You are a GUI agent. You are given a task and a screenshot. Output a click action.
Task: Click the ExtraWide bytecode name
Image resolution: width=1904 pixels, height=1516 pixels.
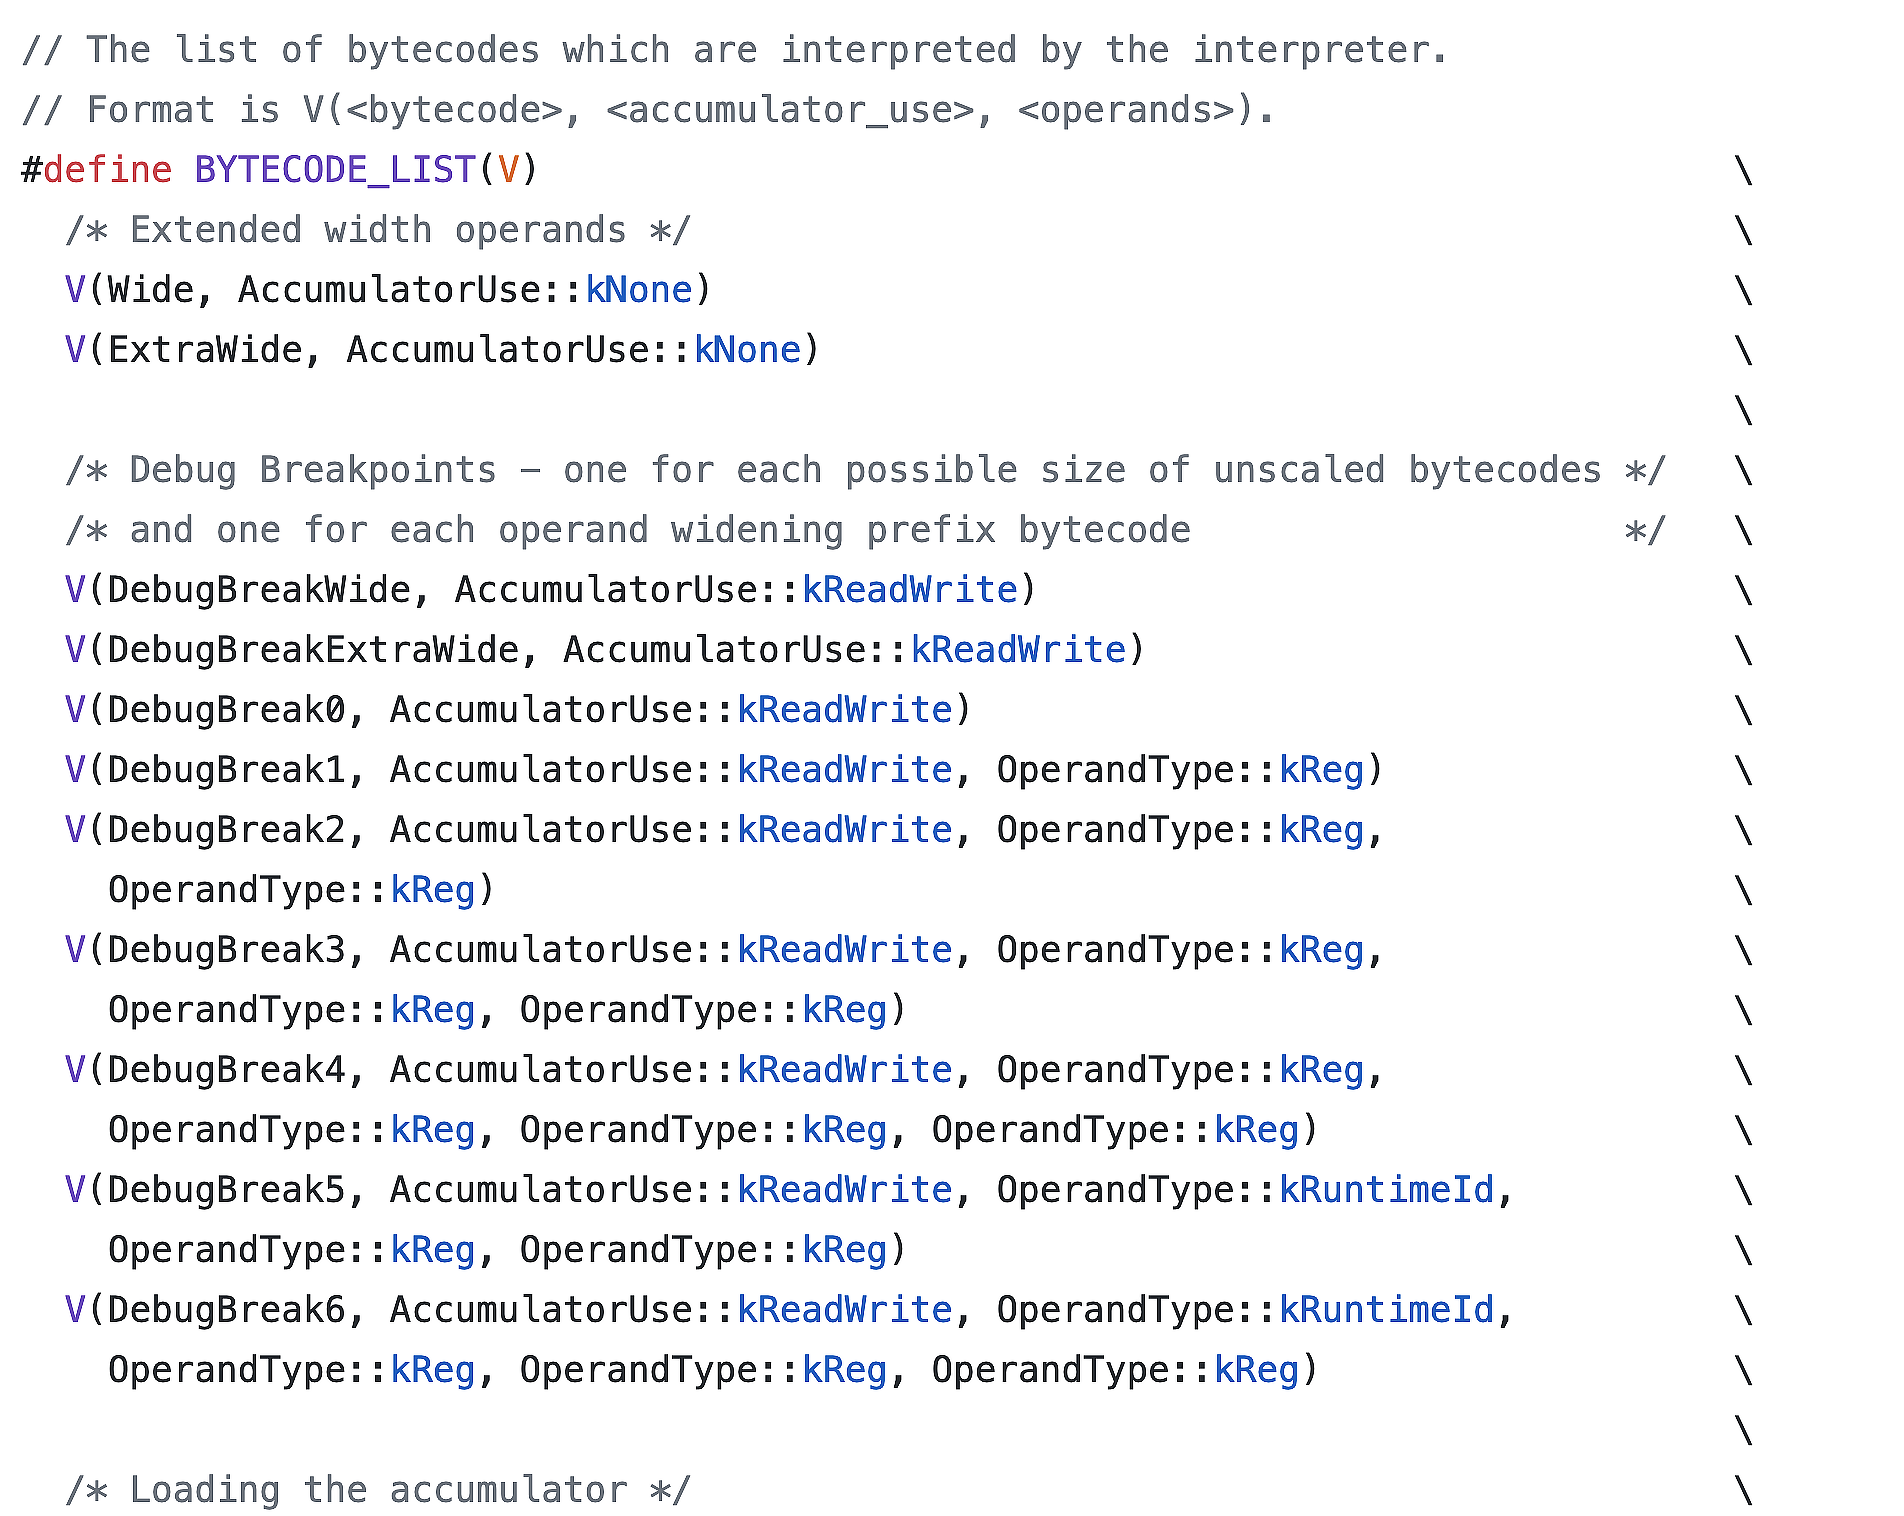(x=204, y=350)
